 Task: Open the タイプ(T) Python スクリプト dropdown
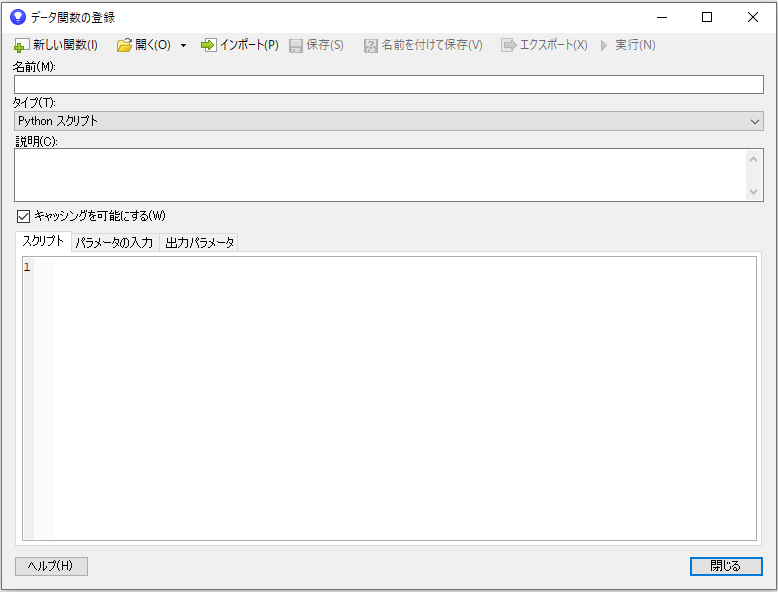[x=389, y=121]
